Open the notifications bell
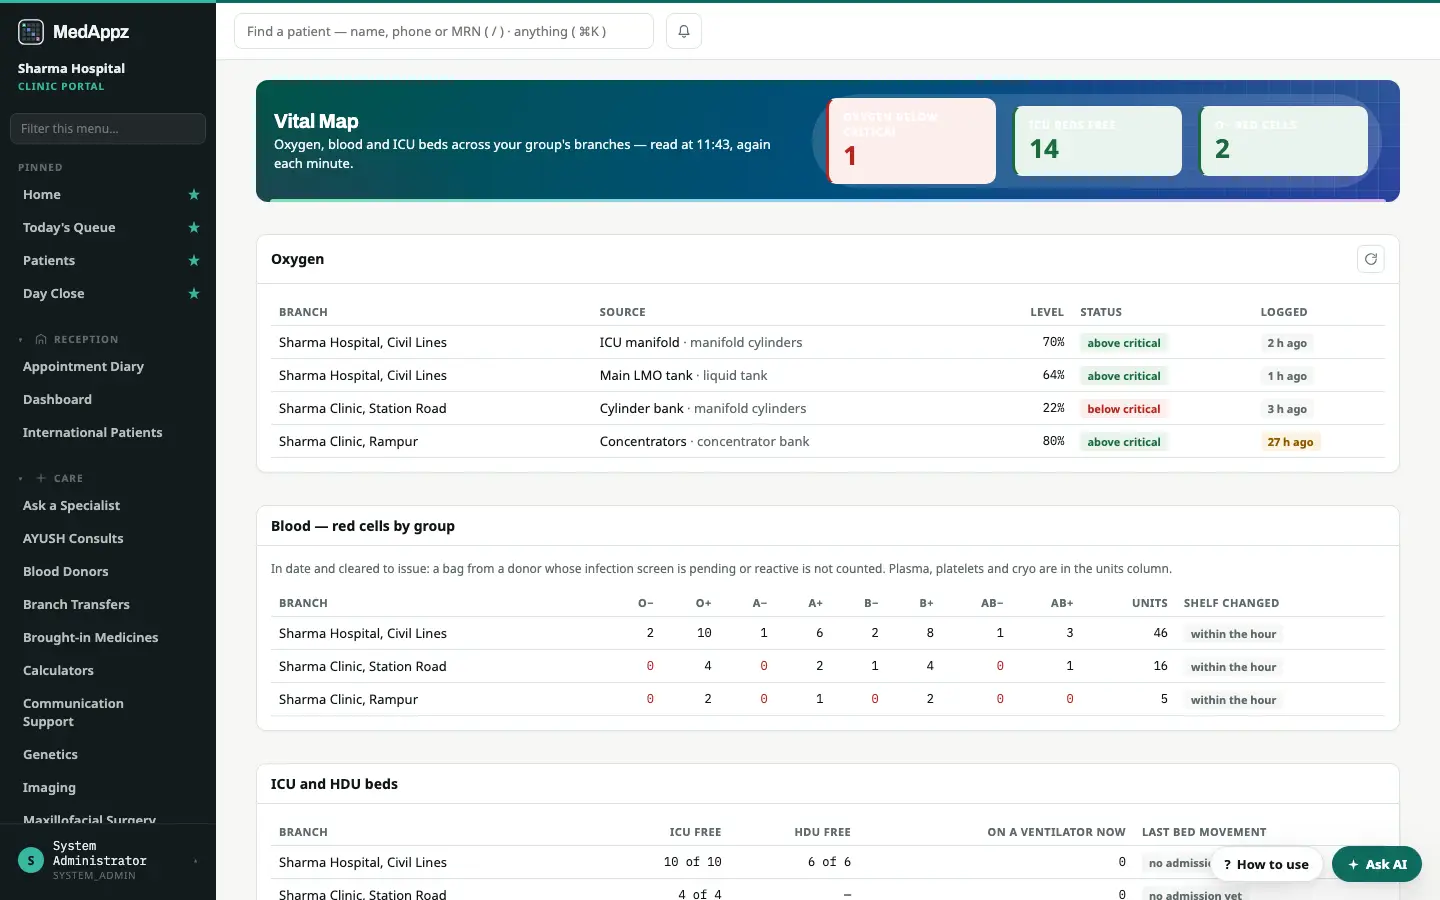The width and height of the screenshot is (1440, 900). [684, 31]
